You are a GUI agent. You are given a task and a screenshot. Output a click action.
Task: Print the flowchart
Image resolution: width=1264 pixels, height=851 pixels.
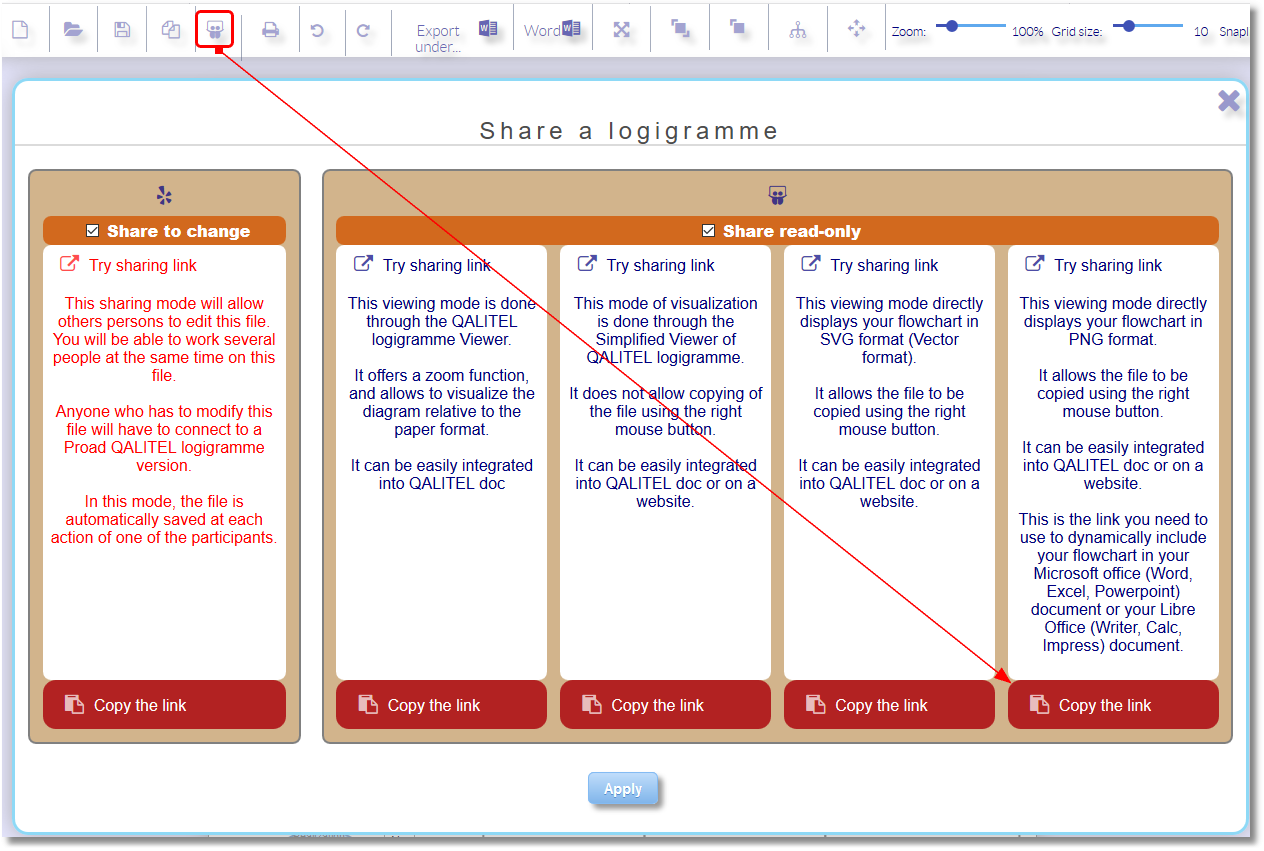[270, 28]
